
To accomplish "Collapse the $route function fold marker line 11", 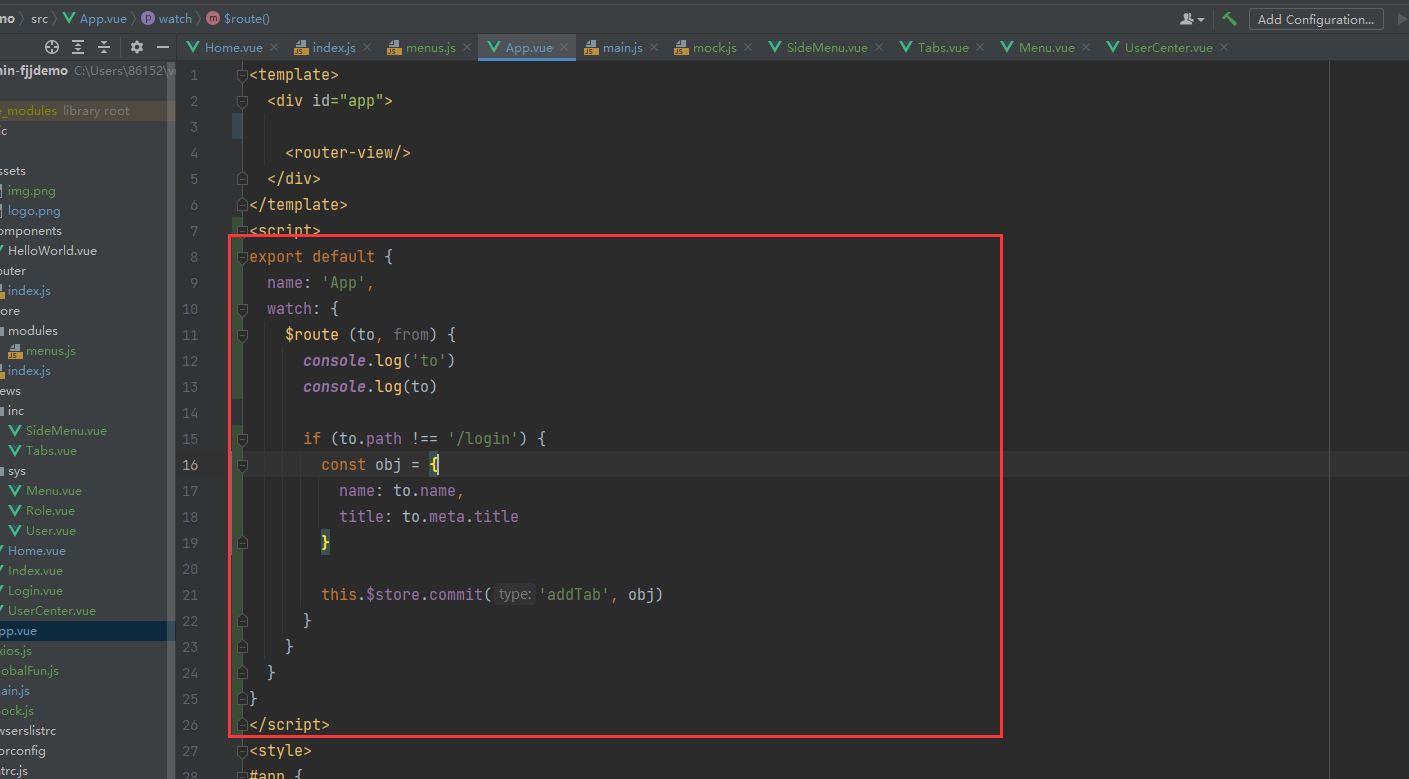I will tap(242, 335).
